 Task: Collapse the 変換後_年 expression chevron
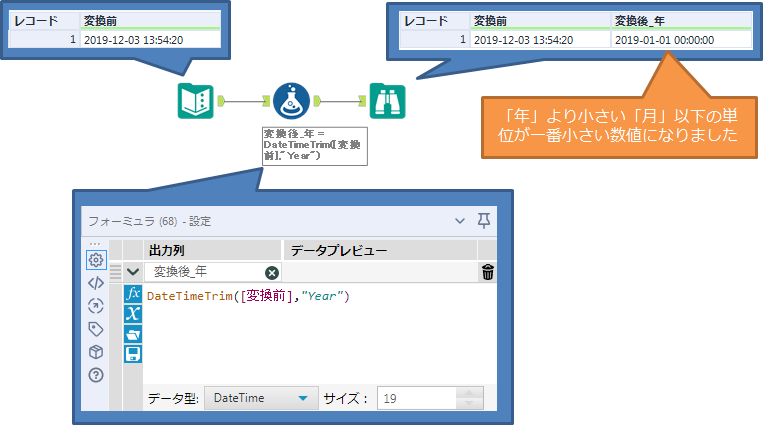pos(133,272)
